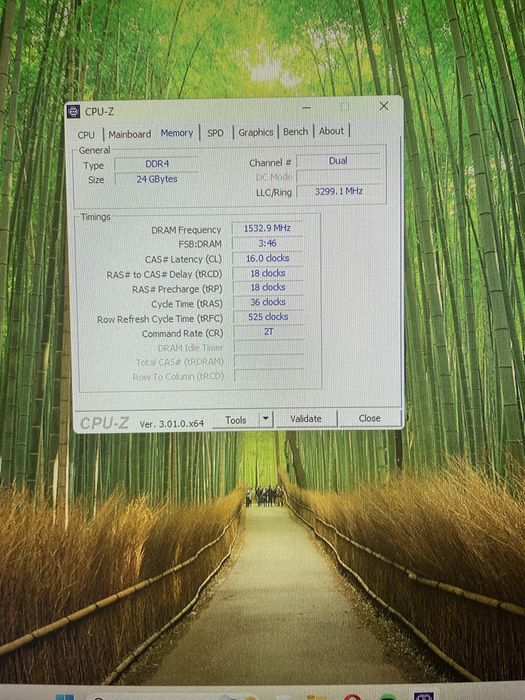Image resolution: width=525 pixels, height=700 pixels.
Task: Click the tRCD 18 clocks value
Action: (268, 273)
